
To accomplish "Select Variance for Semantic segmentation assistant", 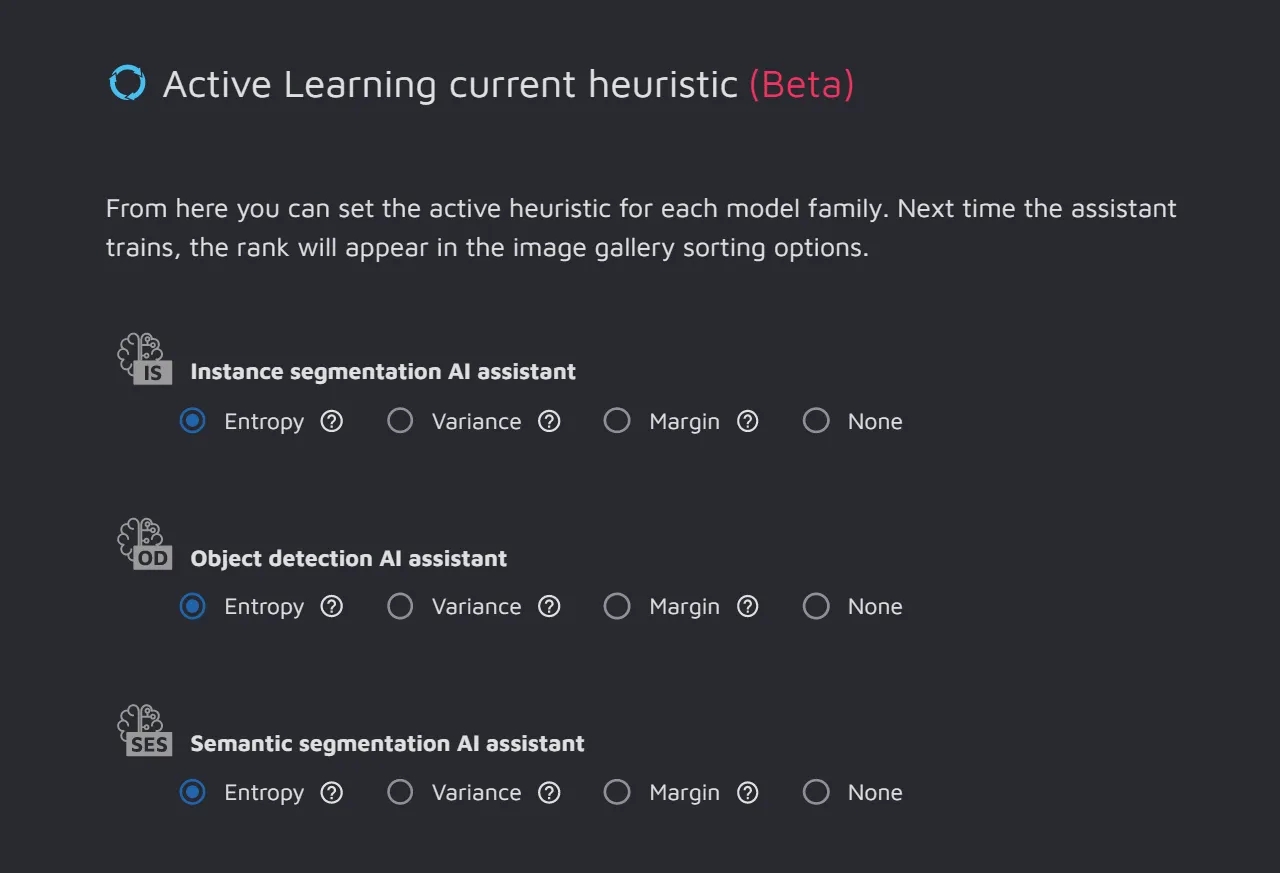I will [400, 792].
